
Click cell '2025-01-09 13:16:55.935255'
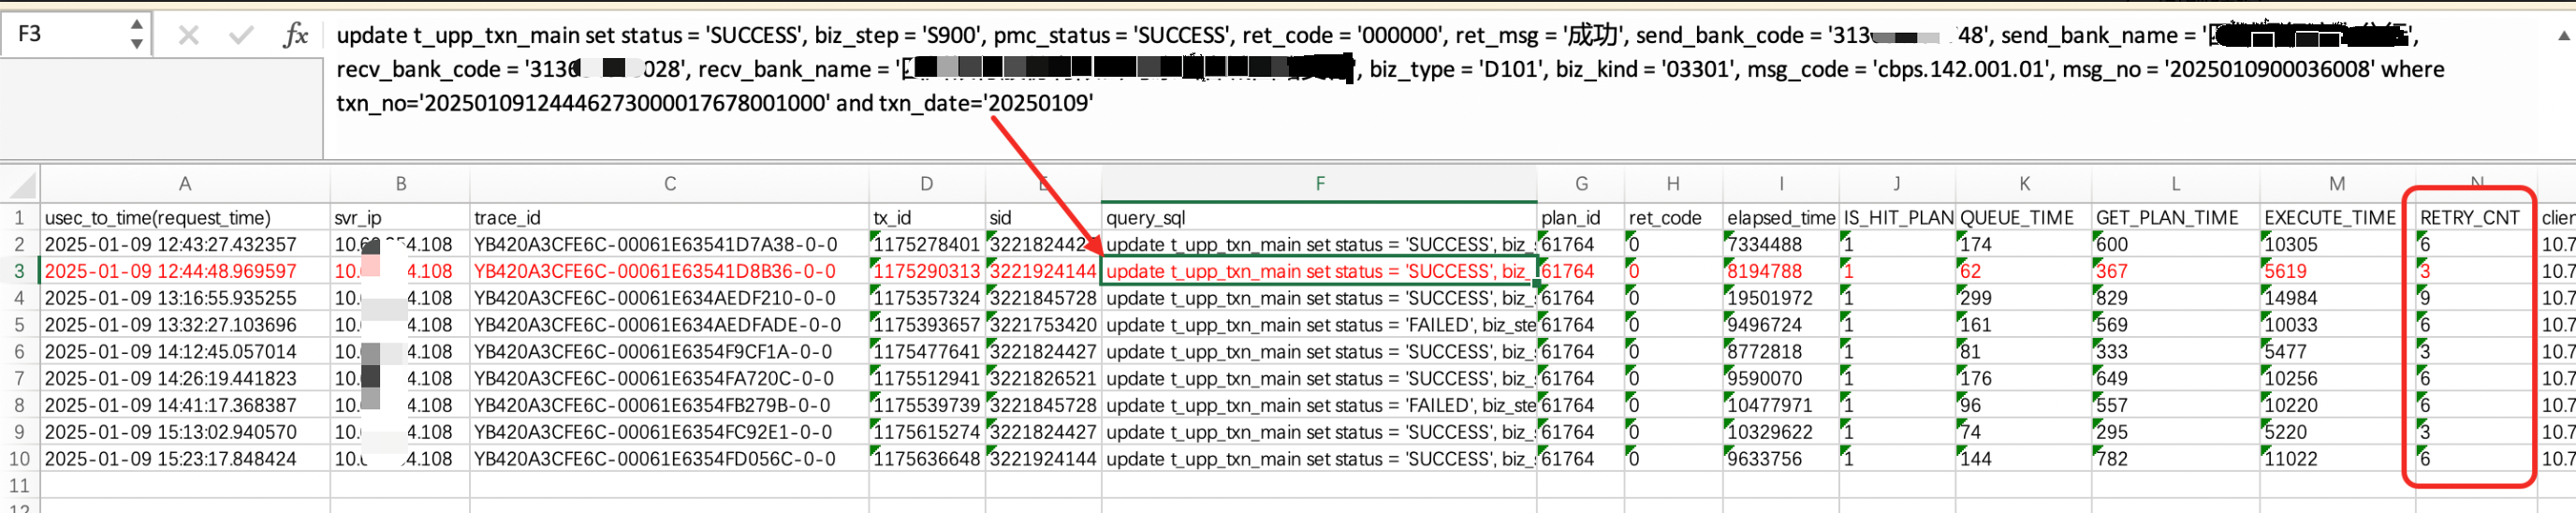point(185,298)
